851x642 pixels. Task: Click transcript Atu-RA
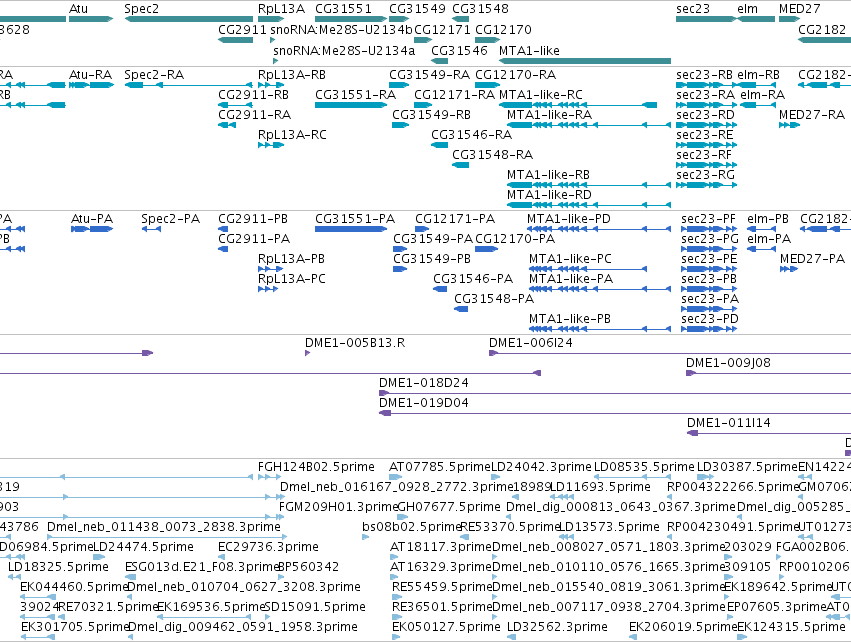click(91, 85)
